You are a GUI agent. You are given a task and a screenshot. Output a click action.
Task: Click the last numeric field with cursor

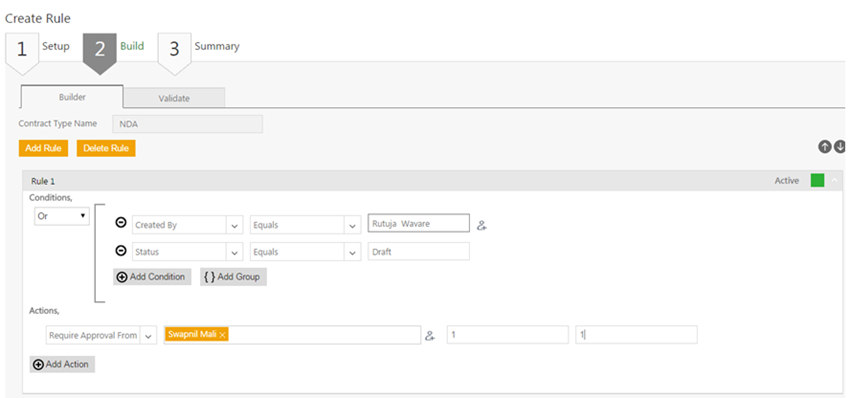[x=636, y=335]
